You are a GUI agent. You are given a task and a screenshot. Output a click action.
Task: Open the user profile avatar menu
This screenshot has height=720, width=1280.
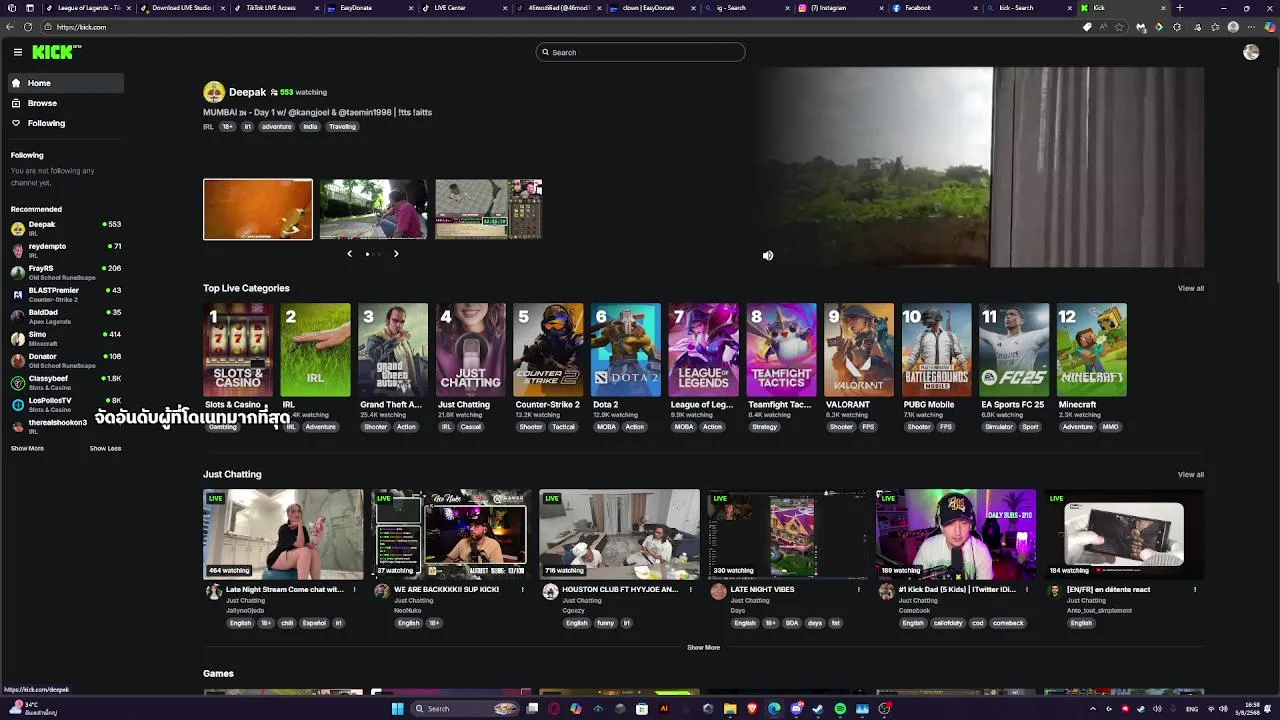[1251, 52]
